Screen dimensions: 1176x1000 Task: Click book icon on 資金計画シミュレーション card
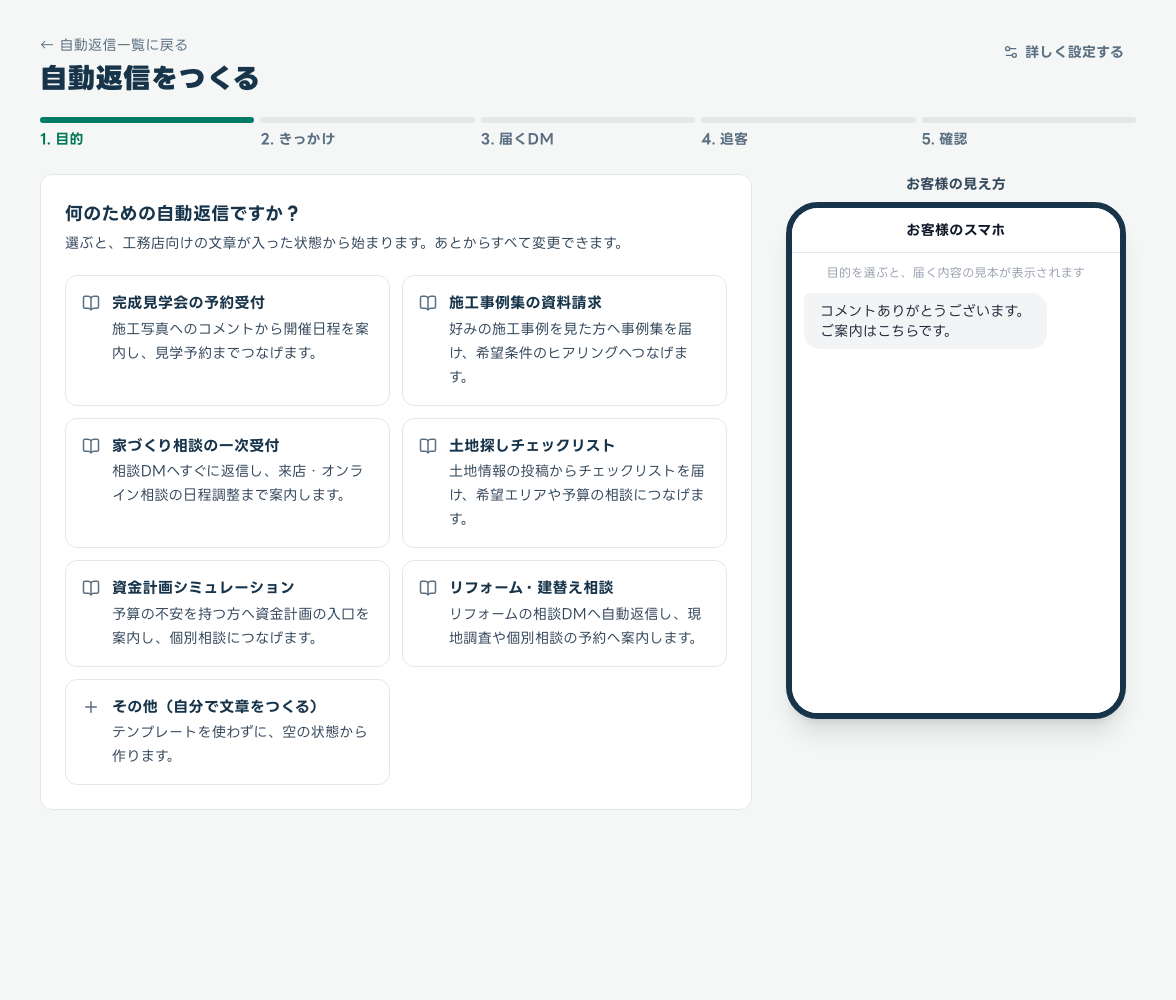[x=91, y=587]
